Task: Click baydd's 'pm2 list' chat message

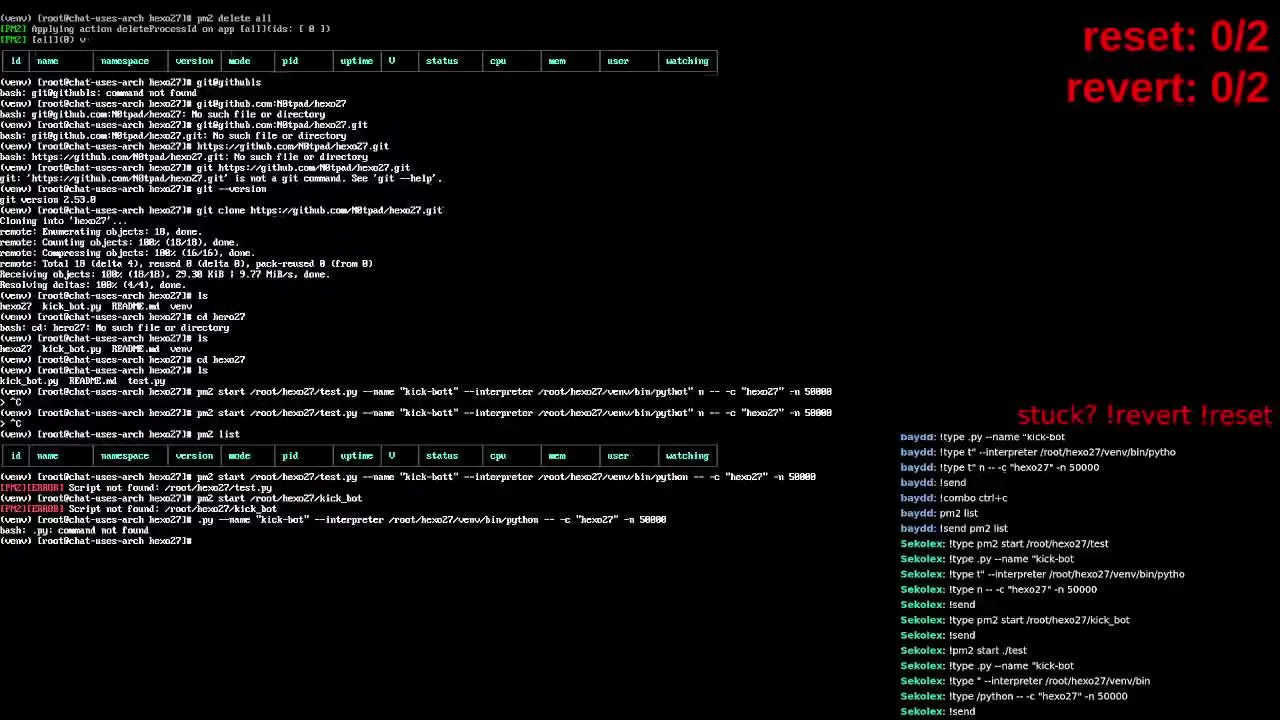Action: click(939, 513)
